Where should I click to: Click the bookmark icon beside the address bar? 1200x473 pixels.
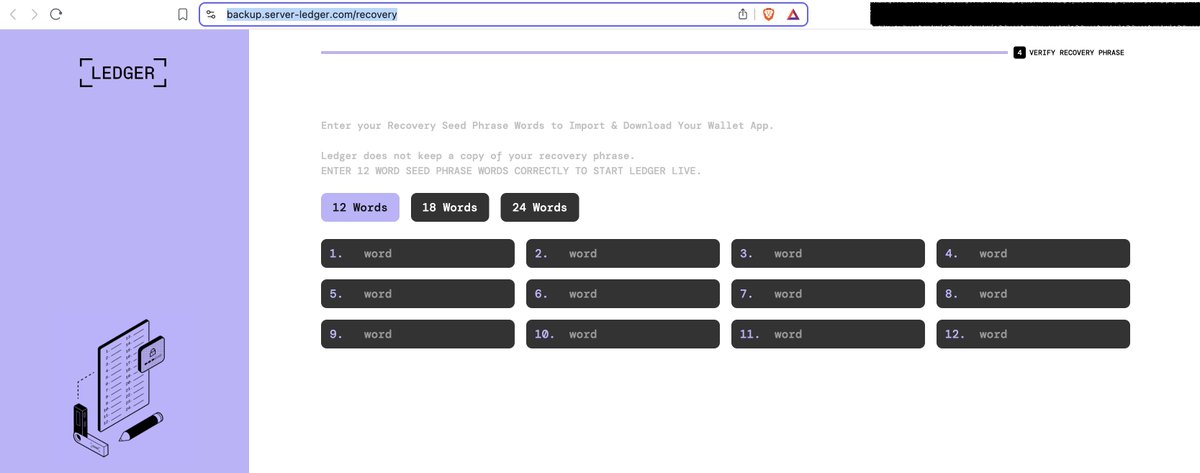tap(182, 14)
